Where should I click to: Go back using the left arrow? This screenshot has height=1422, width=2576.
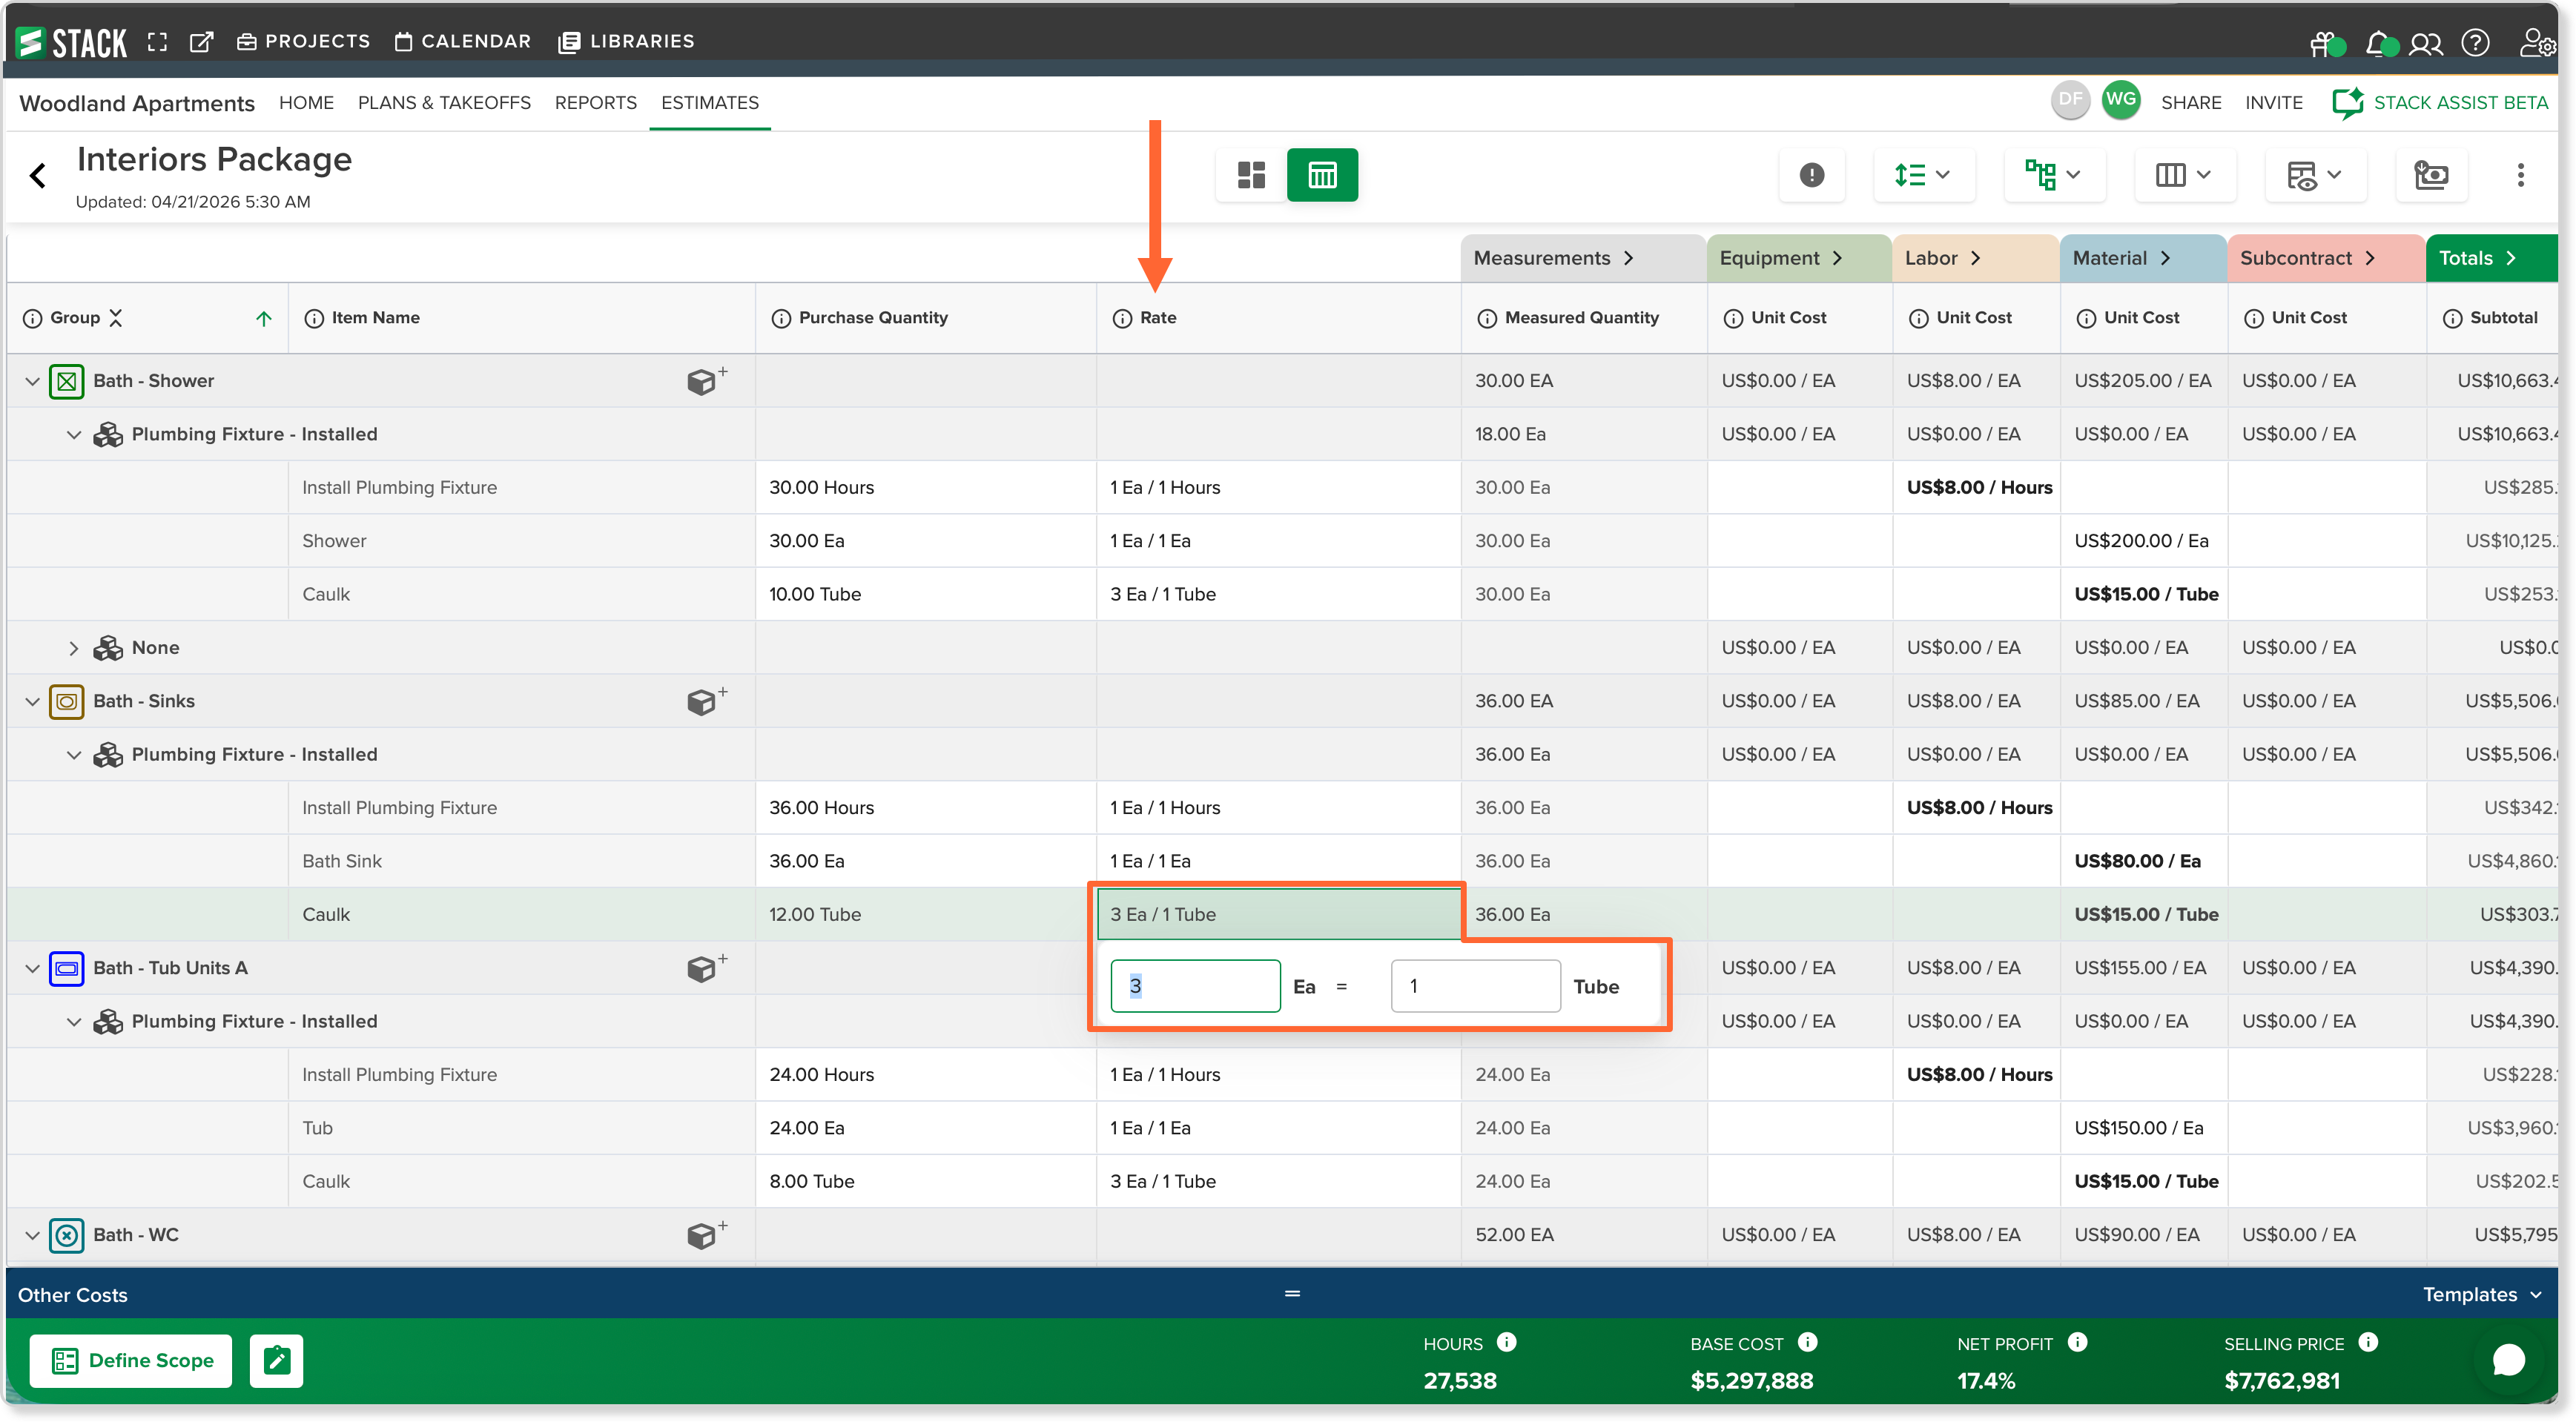coord(38,176)
